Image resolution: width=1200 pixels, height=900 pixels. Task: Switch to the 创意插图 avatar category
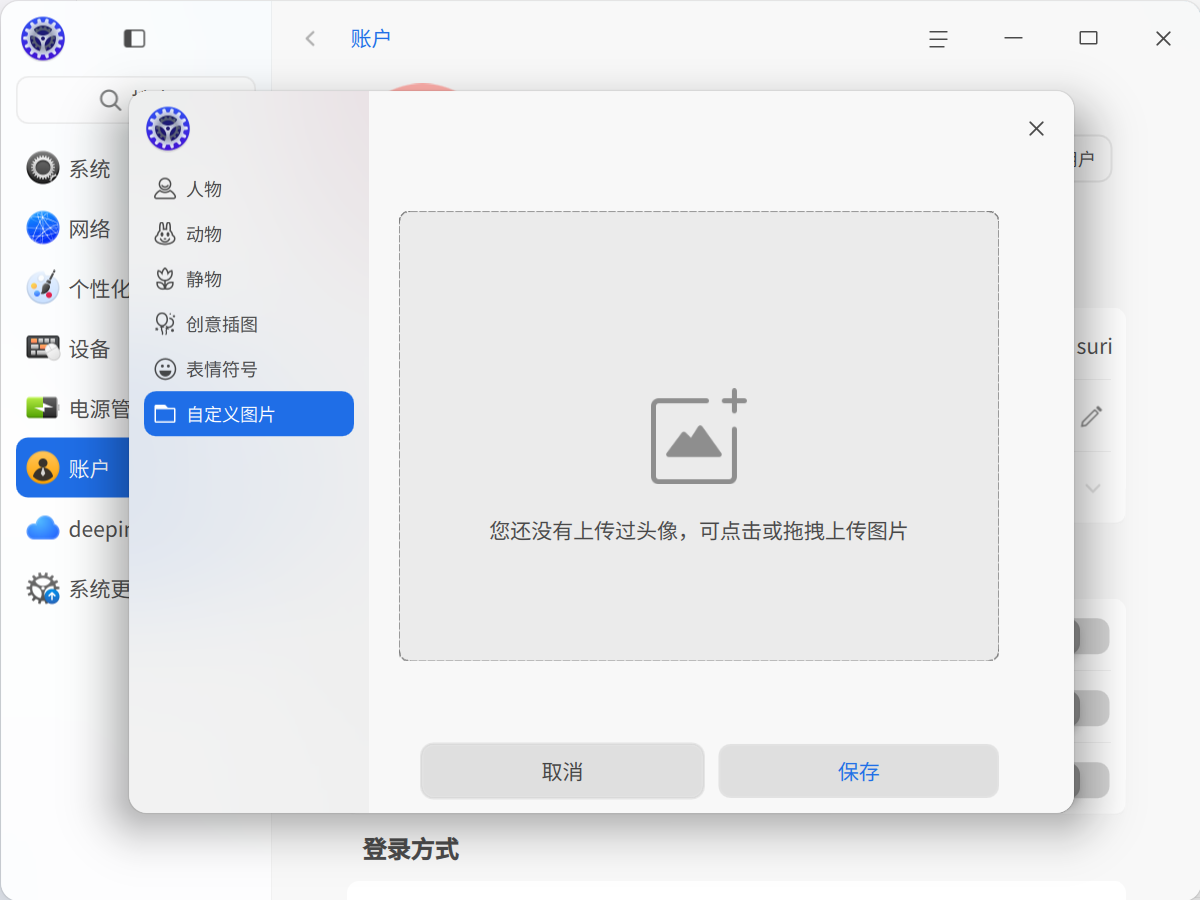(249, 324)
